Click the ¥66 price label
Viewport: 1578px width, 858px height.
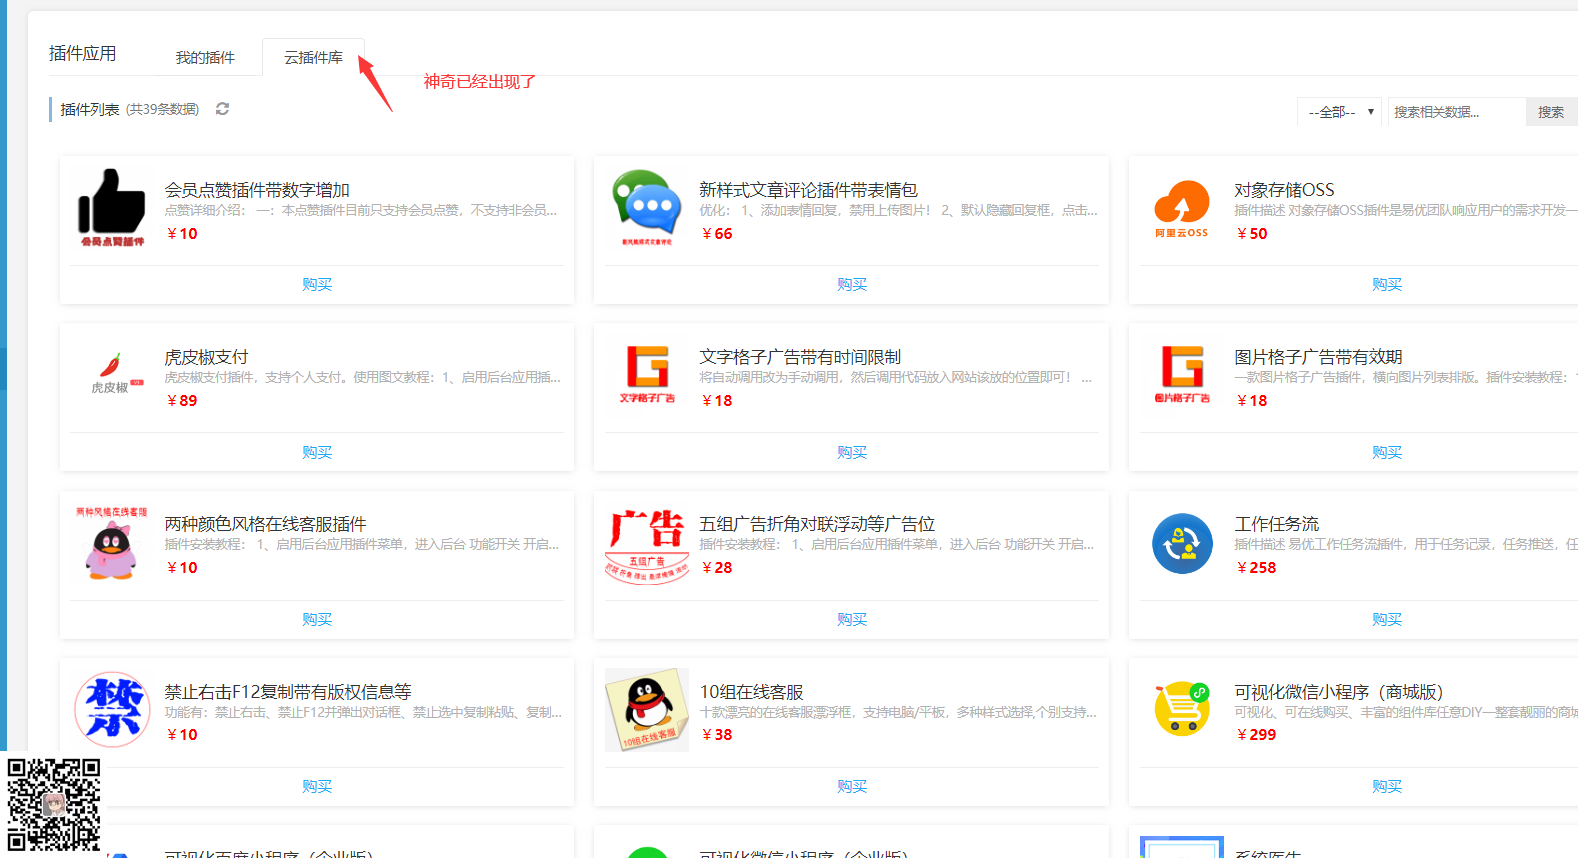717,234
